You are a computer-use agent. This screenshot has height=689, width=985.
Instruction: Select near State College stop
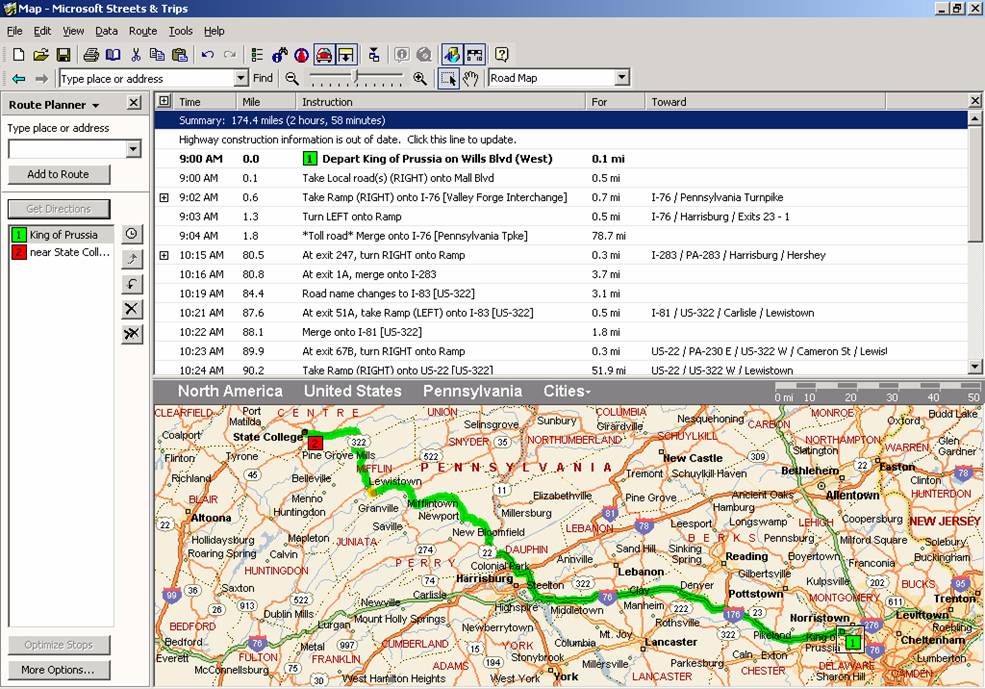(x=61, y=252)
